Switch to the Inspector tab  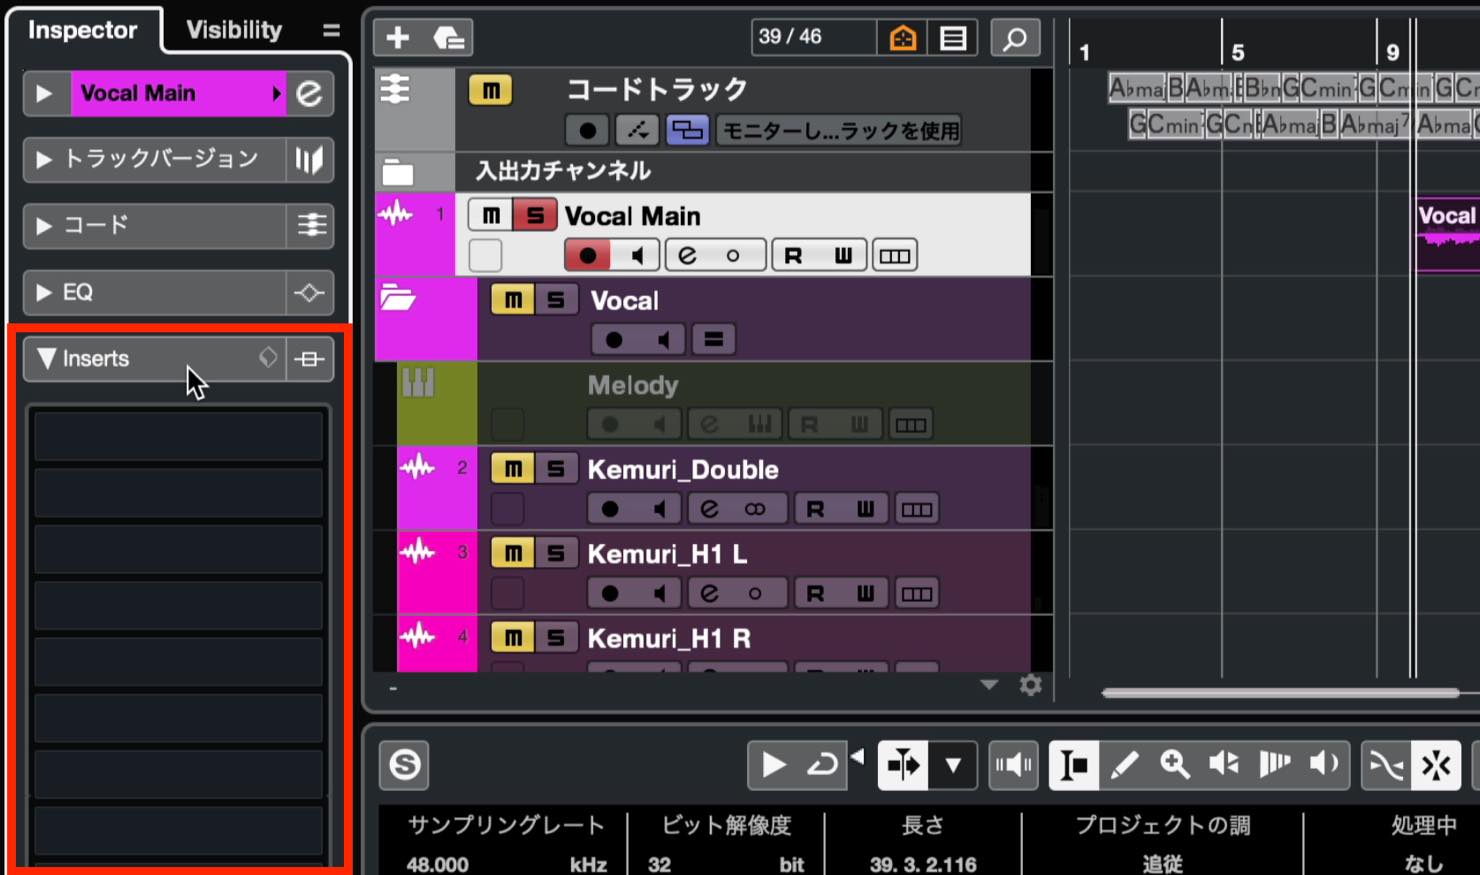pos(83,30)
